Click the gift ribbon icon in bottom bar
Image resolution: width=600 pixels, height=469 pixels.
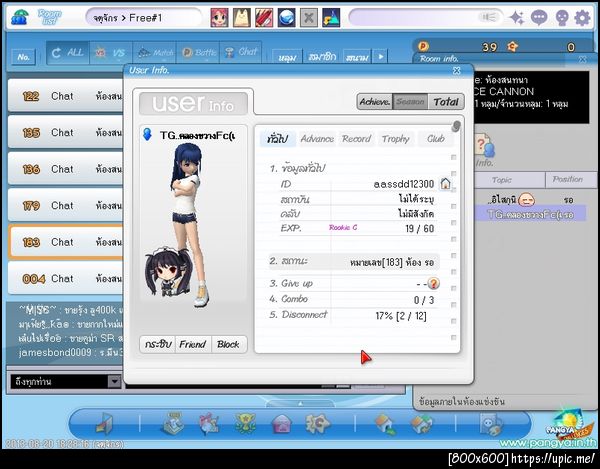pos(209,424)
